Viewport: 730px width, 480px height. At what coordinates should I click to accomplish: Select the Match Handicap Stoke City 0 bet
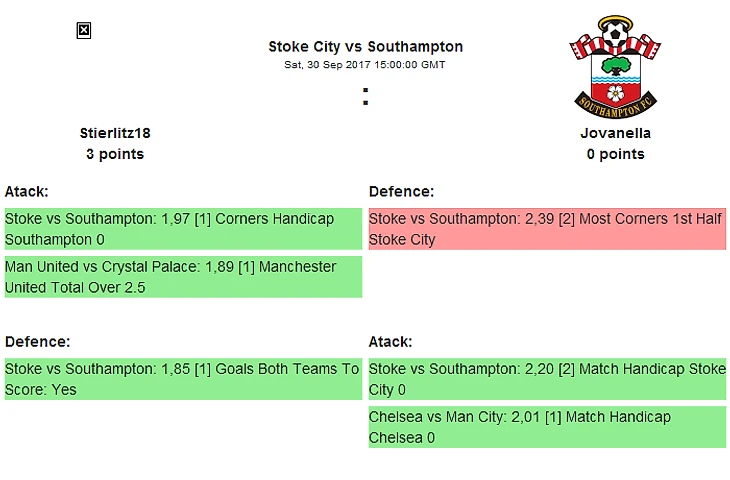point(547,379)
